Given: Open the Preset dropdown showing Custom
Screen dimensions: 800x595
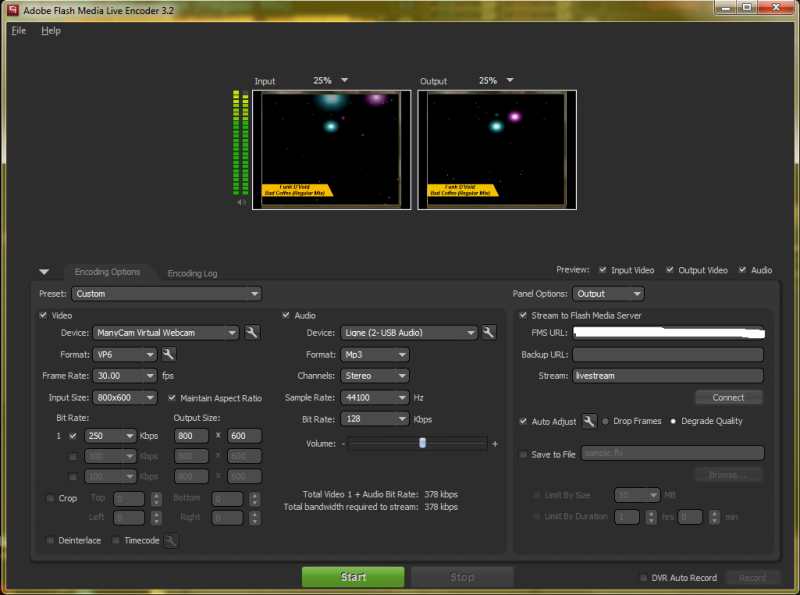Looking at the screenshot, I should tap(164, 294).
